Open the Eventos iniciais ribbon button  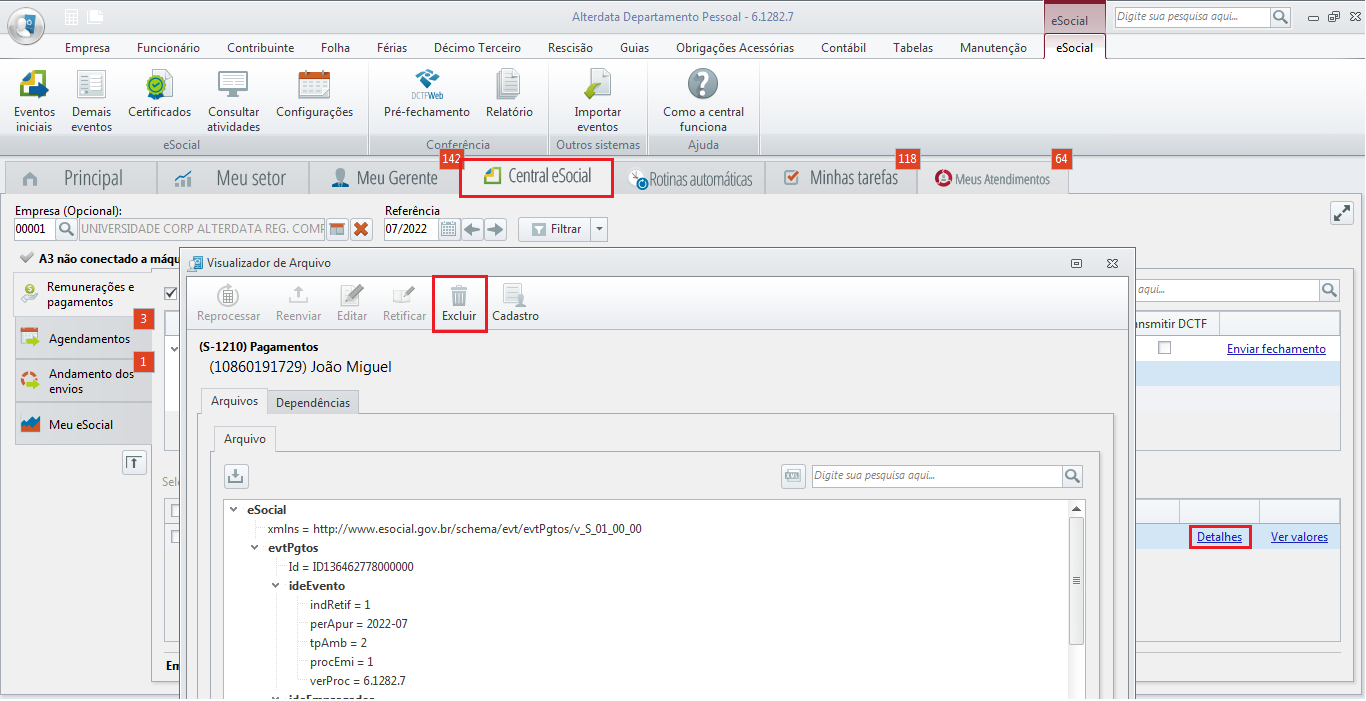[x=34, y=100]
